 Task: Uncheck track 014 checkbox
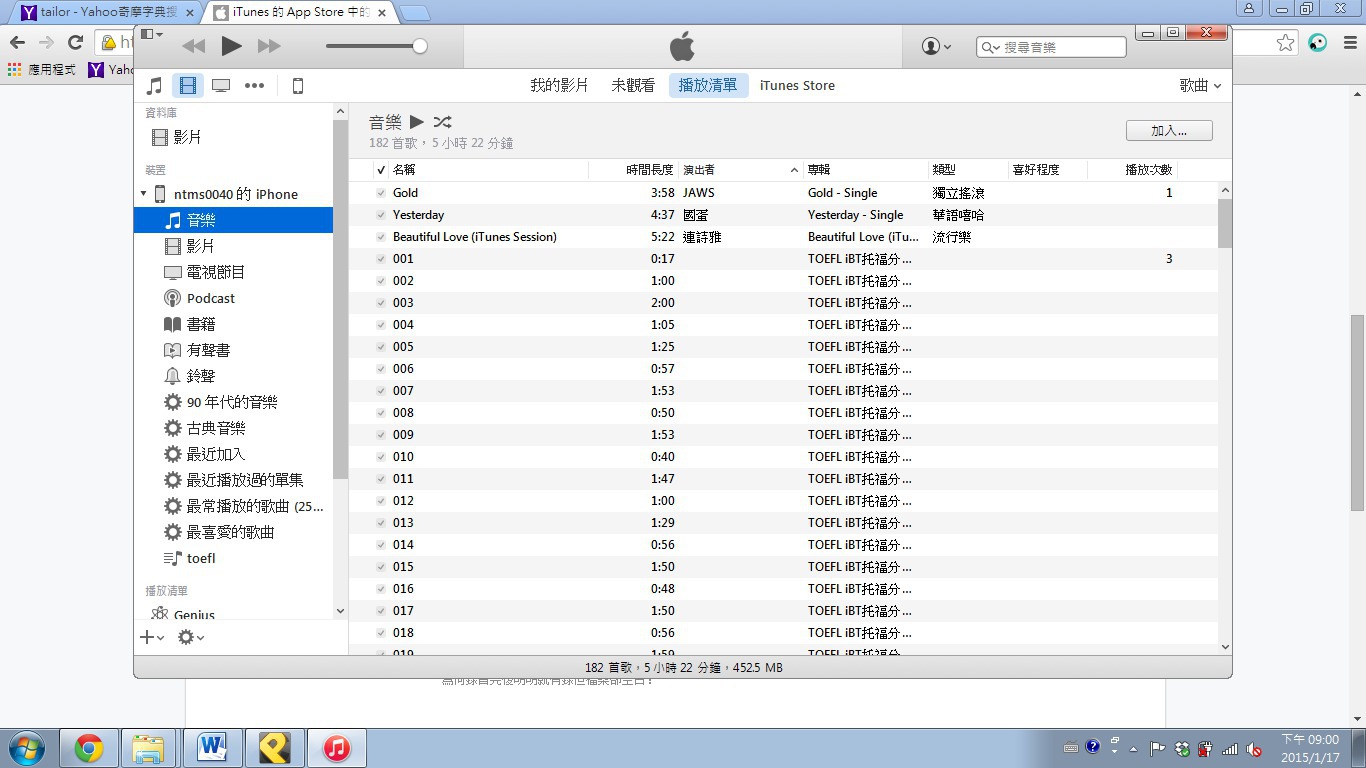coord(380,545)
